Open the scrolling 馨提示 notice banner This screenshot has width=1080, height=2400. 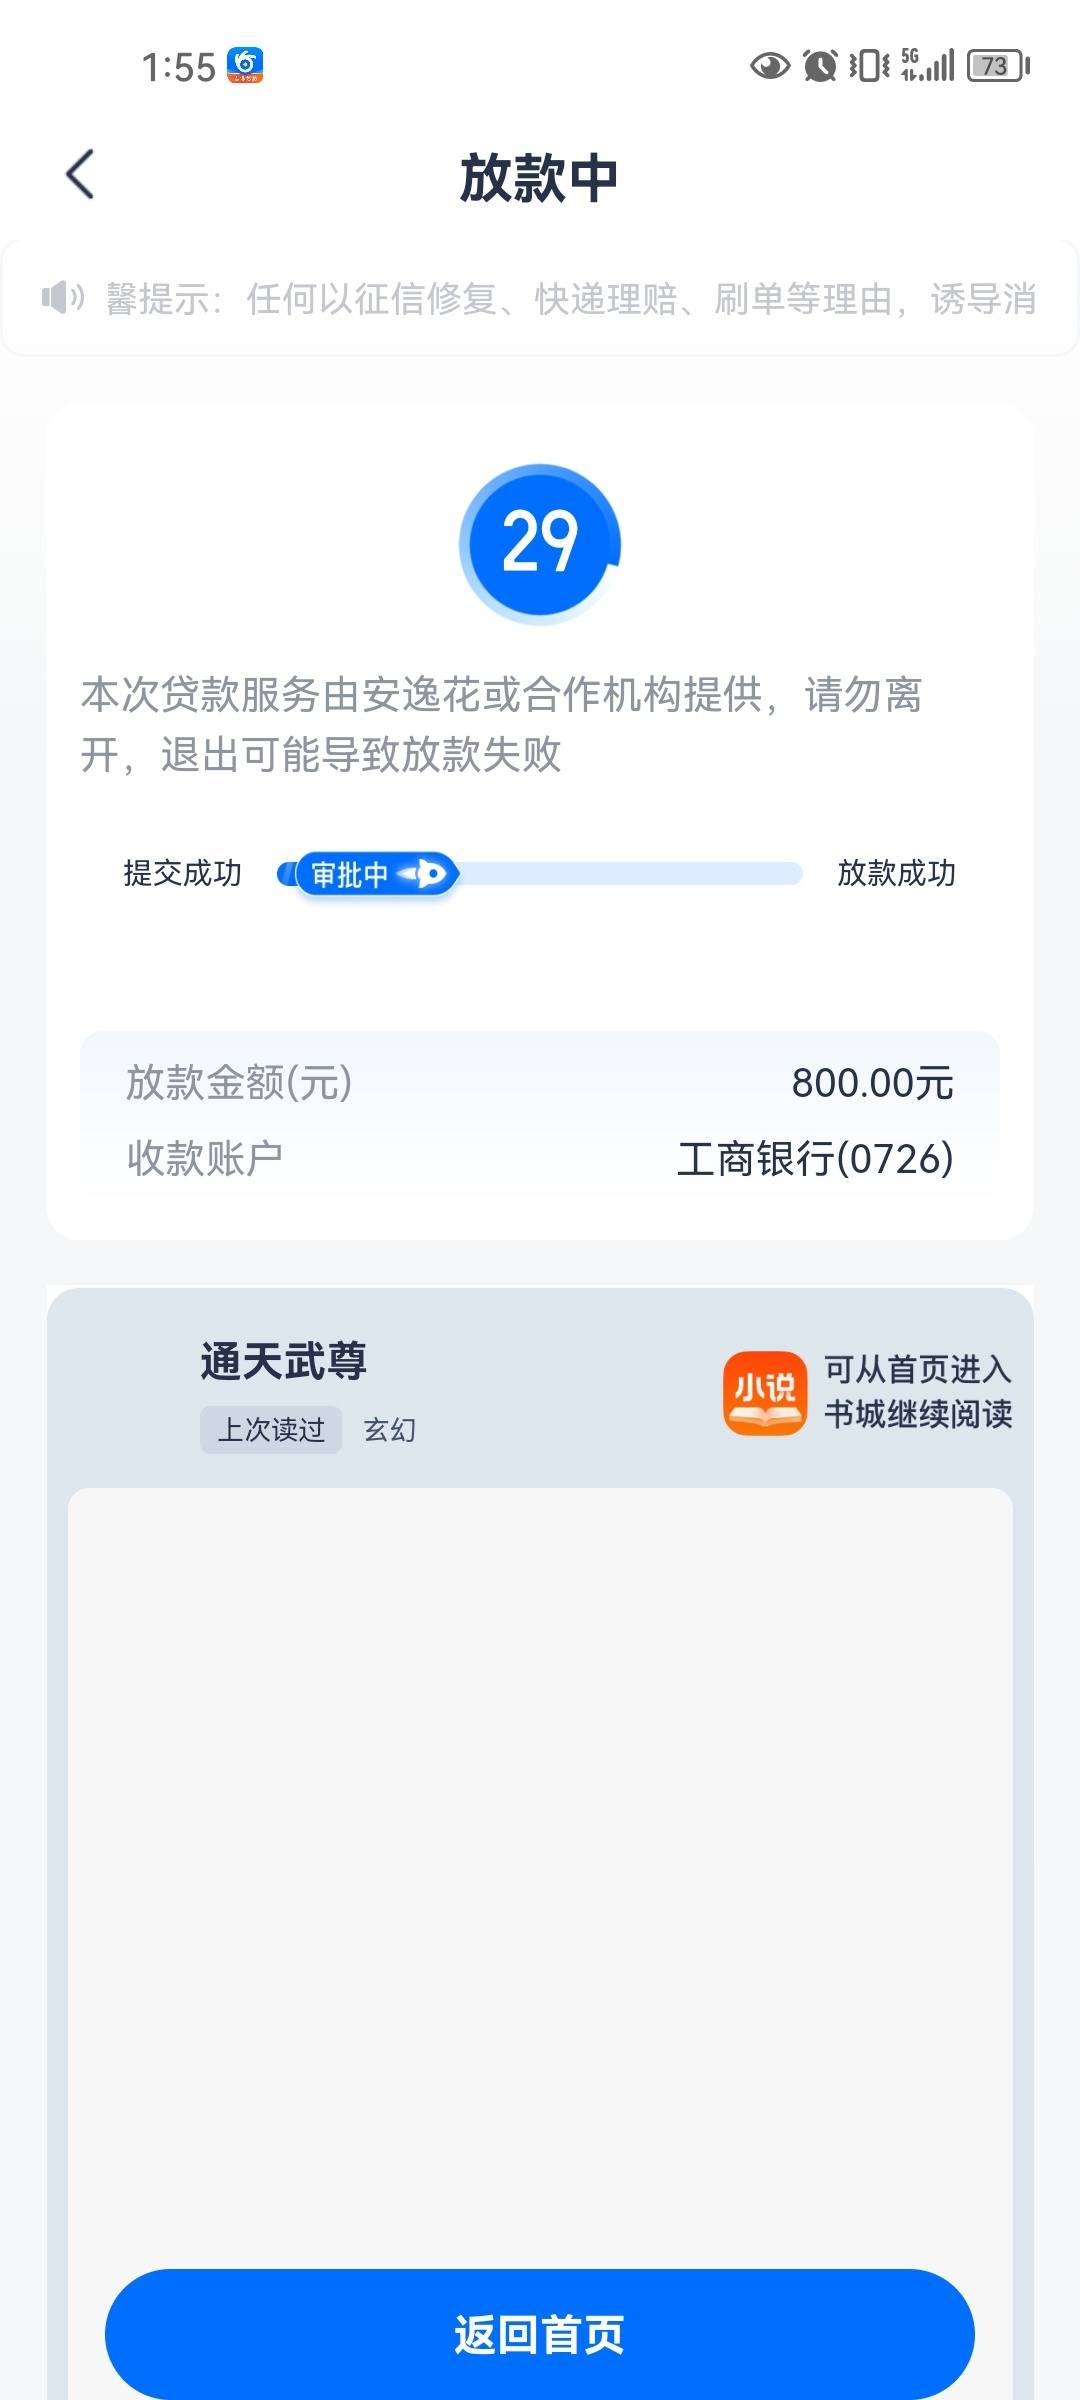pos(540,298)
